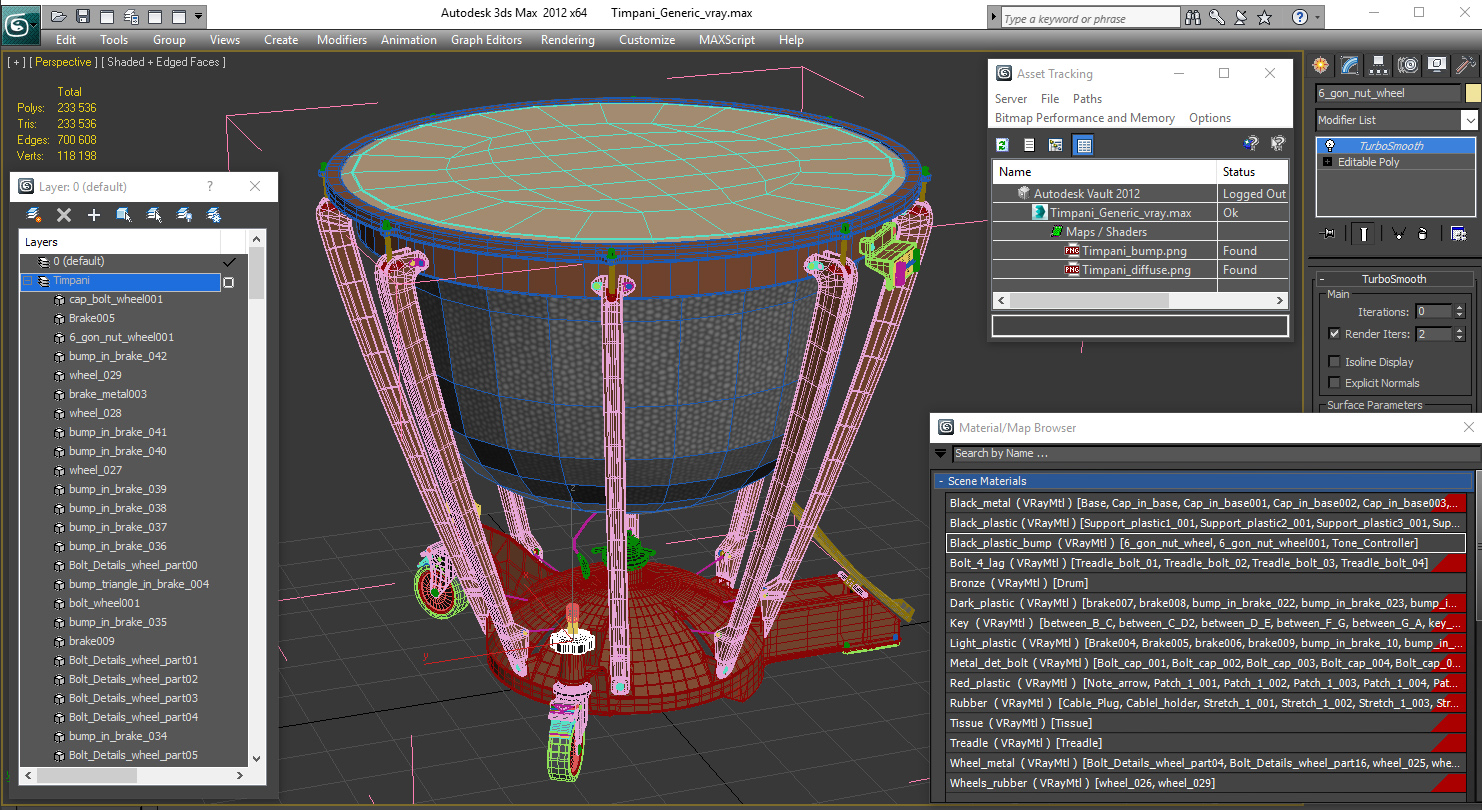Switch to the Modify command panel
The height and width of the screenshot is (810, 1482).
point(1350,65)
